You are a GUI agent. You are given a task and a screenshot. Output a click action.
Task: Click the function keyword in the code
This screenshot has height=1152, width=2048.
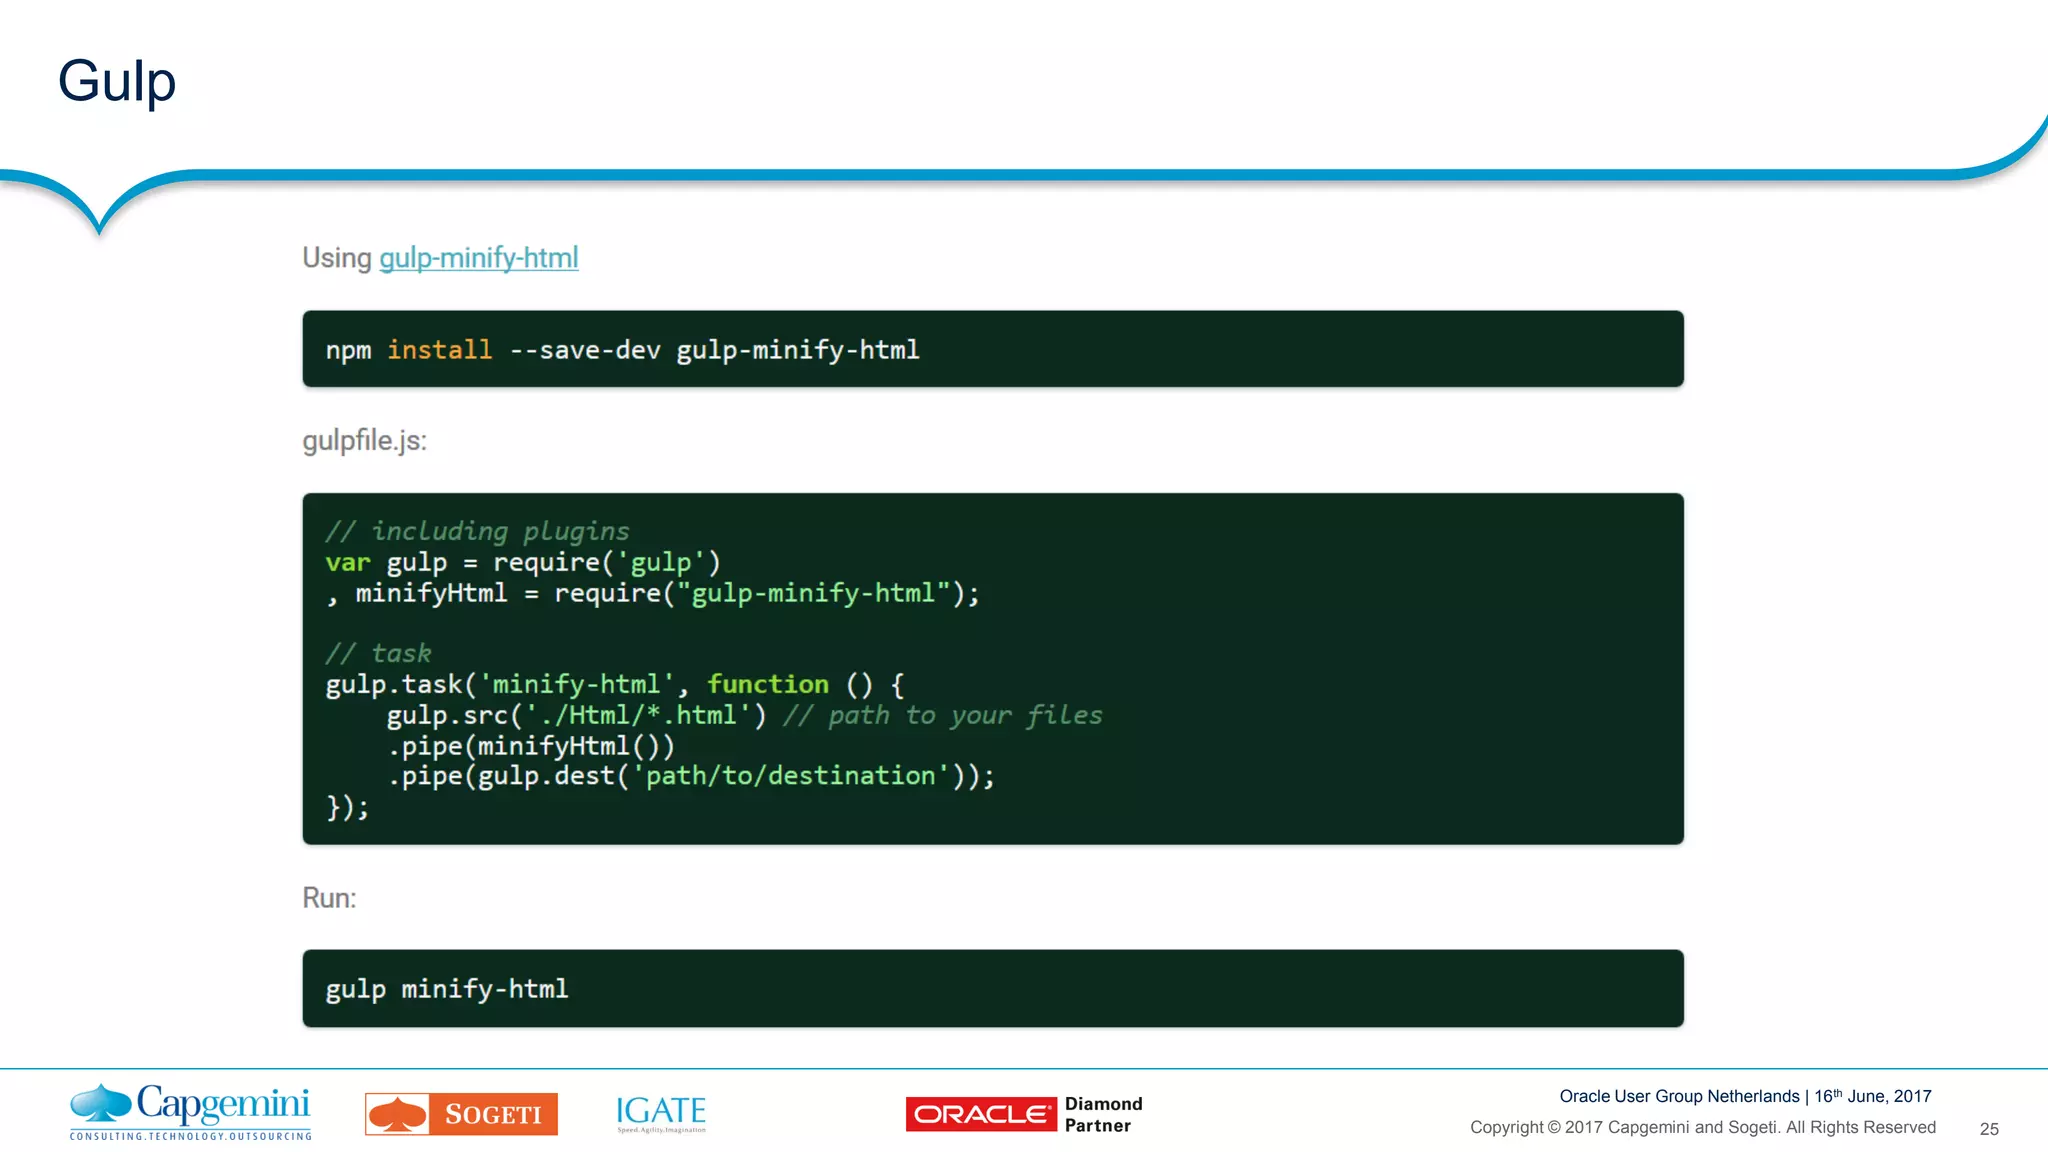pyautogui.click(x=767, y=684)
